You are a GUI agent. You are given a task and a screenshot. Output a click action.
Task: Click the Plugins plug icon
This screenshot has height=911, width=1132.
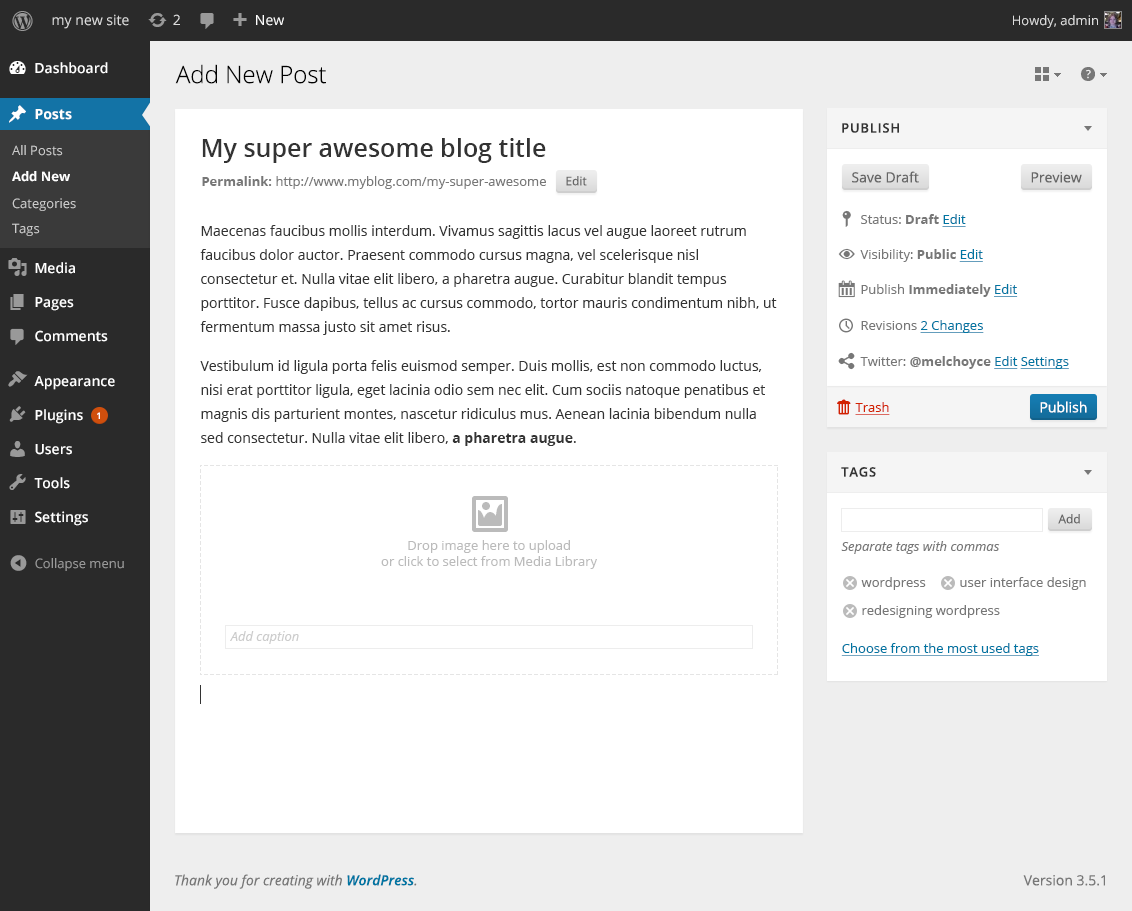point(17,414)
